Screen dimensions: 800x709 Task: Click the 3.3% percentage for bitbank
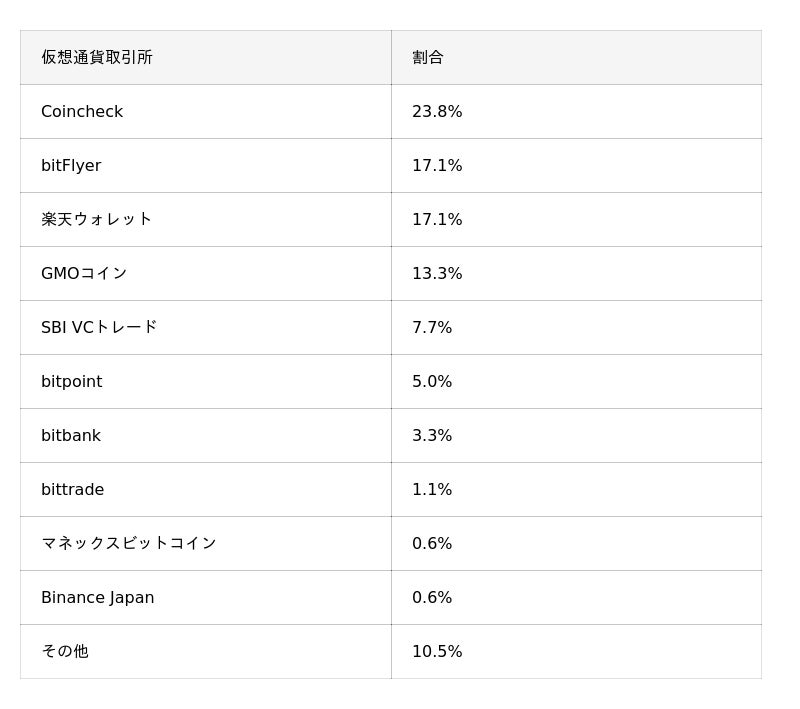(x=432, y=436)
